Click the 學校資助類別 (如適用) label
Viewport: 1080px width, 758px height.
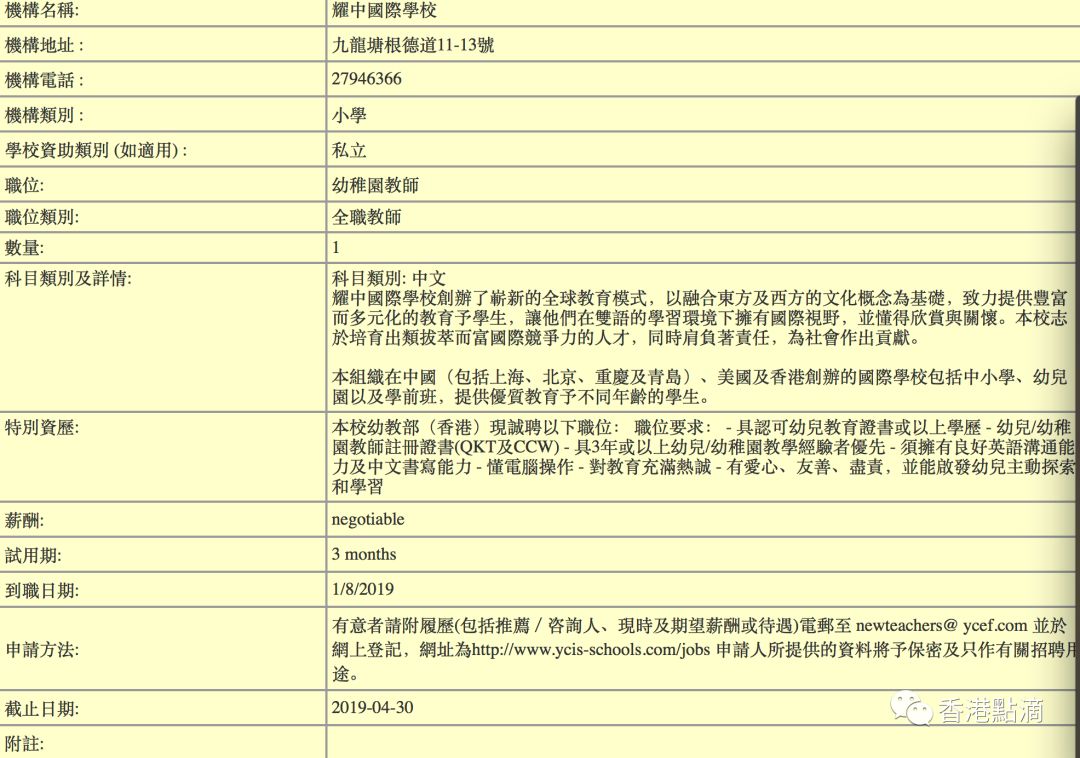(x=96, y=150)
